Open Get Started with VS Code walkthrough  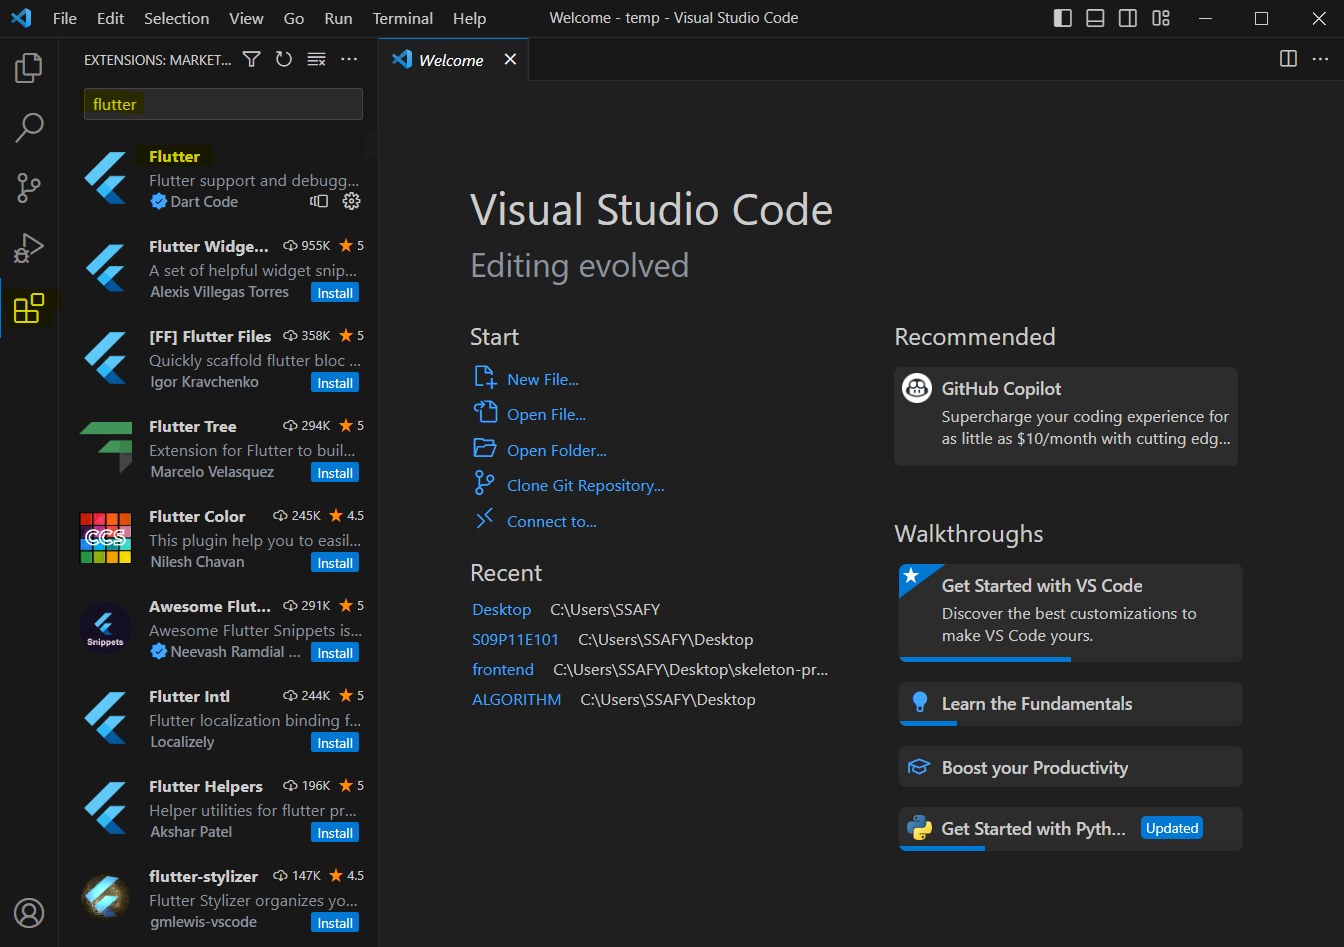1070,612
